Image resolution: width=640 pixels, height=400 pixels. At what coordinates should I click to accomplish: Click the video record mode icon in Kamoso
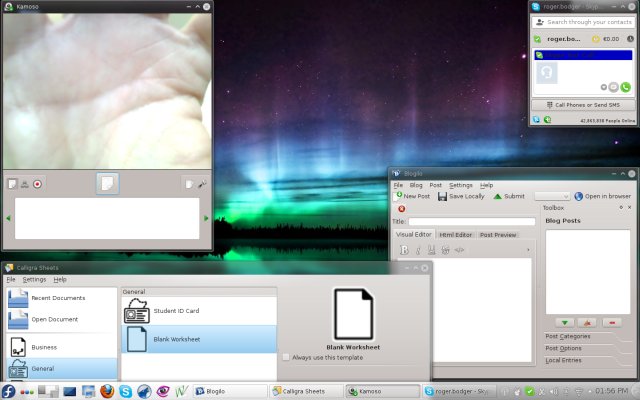pyautogui.click(x=38, y=184)
